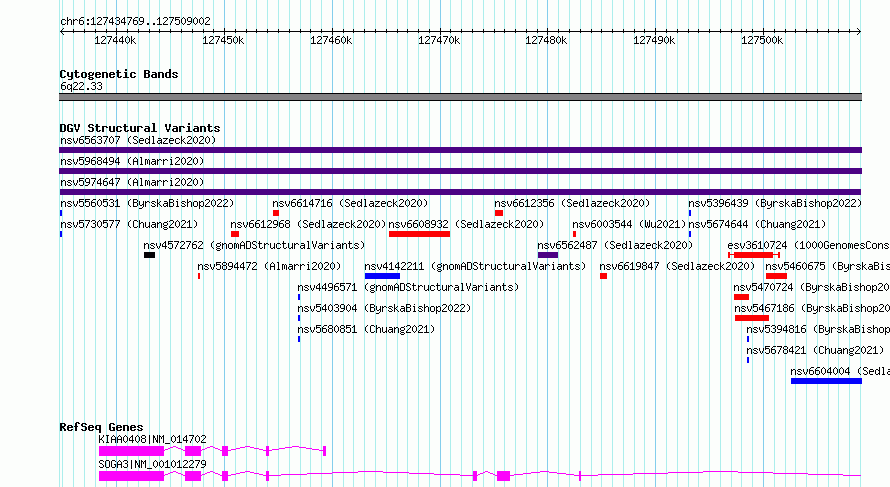Click the red nsv6608932 variant bar

(419, 234)
